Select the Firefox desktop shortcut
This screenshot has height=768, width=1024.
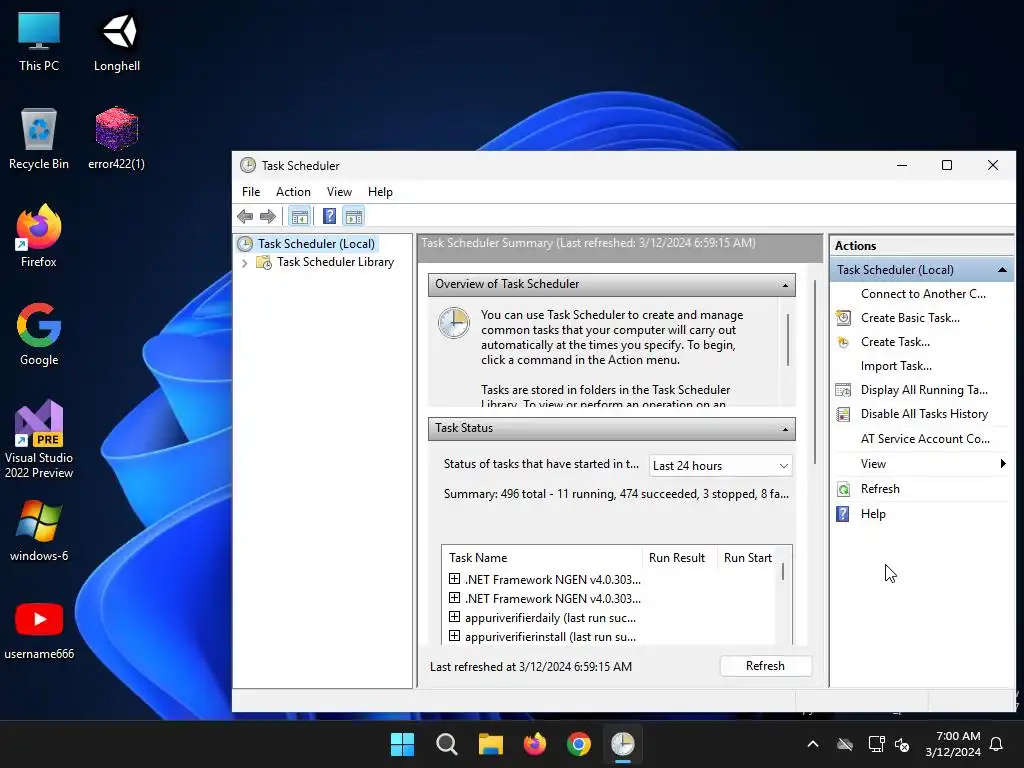39,236
